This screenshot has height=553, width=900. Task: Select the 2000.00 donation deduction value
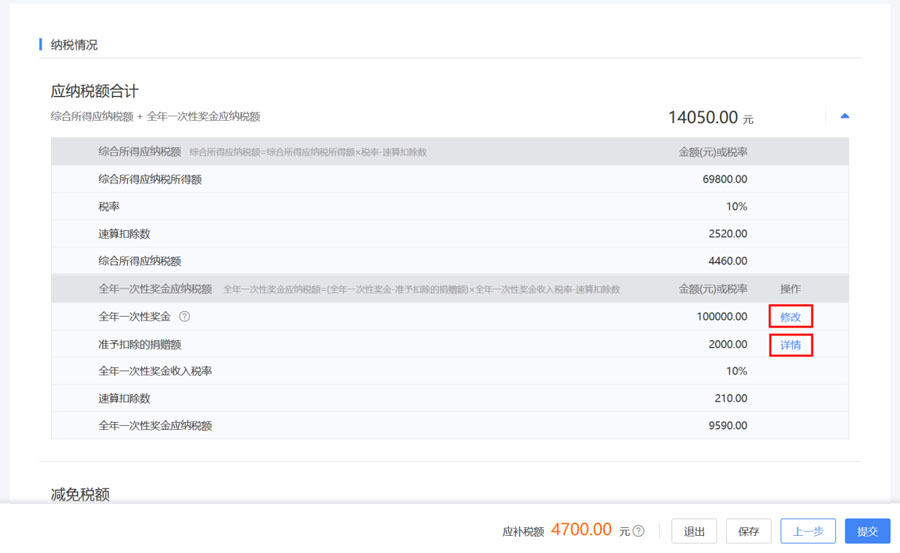[x=727, y=344]
